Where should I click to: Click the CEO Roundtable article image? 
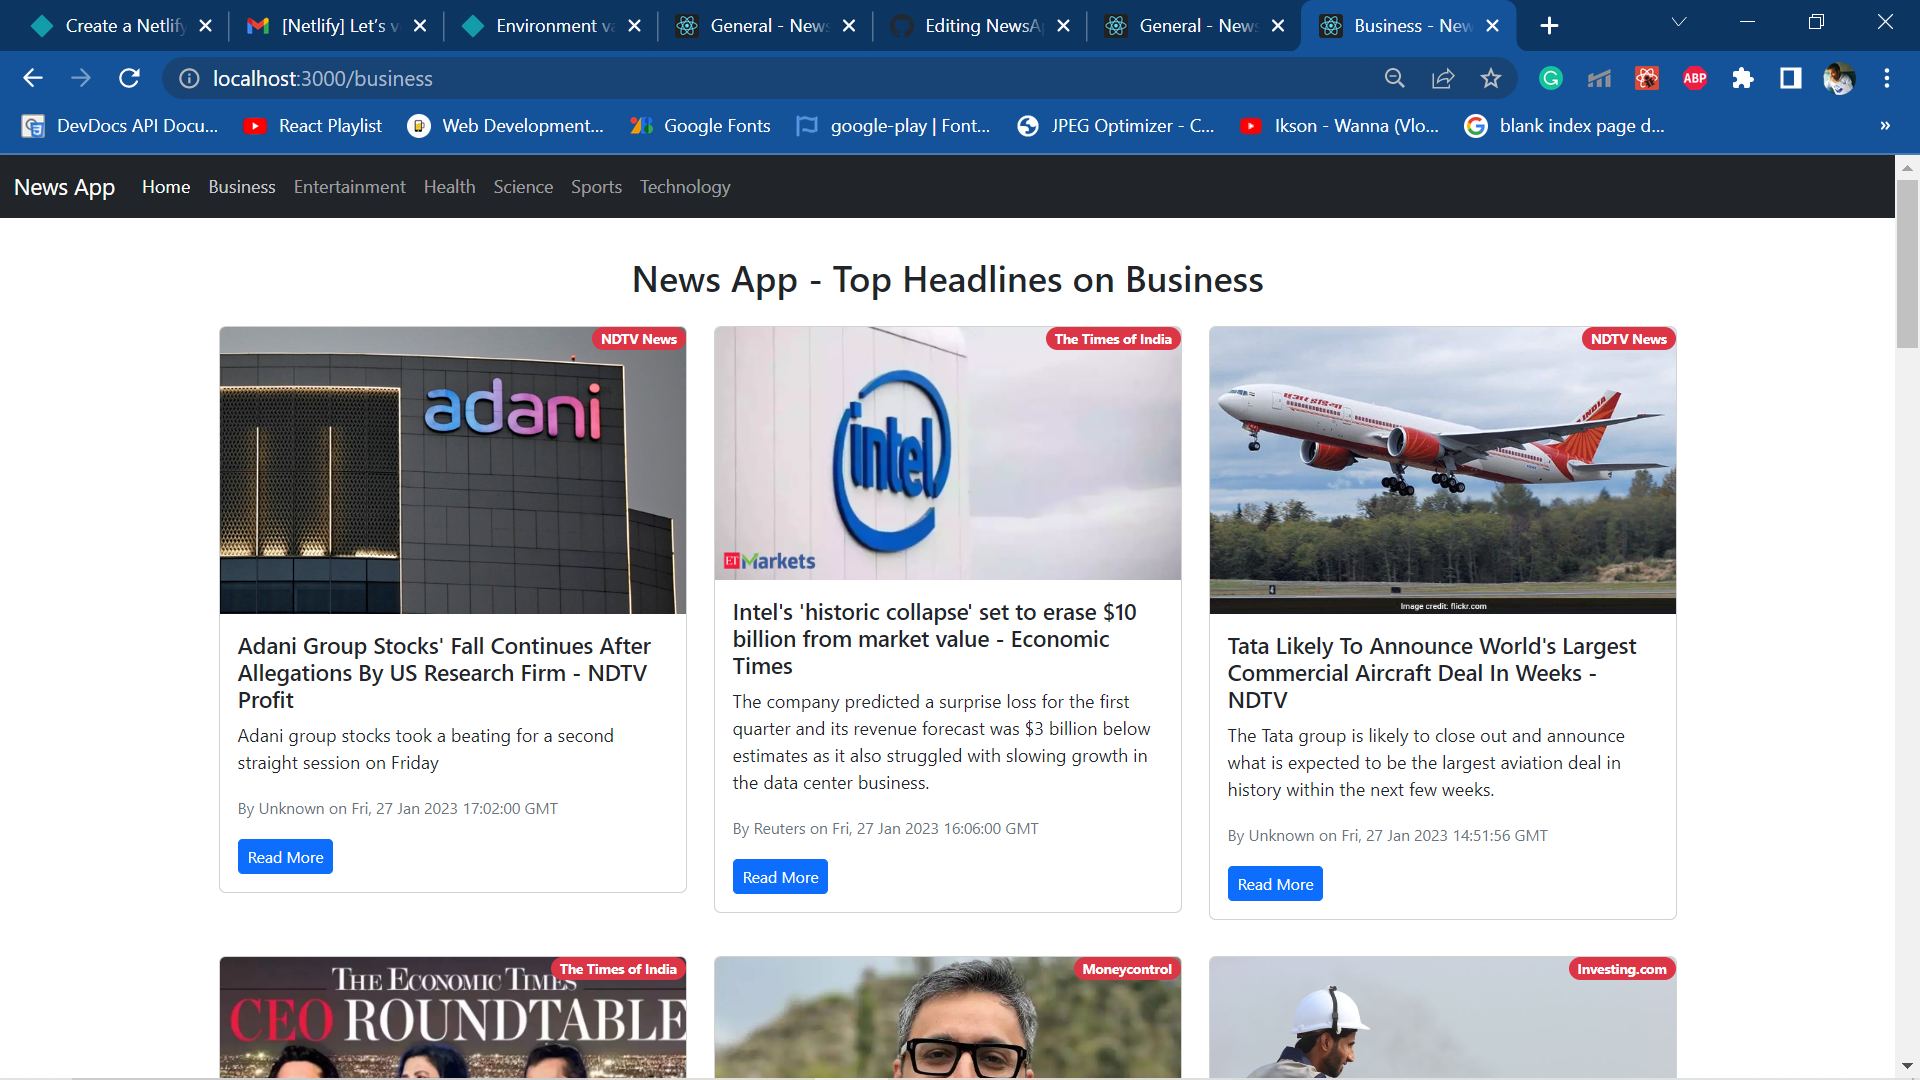click(x=453, y=1017)
